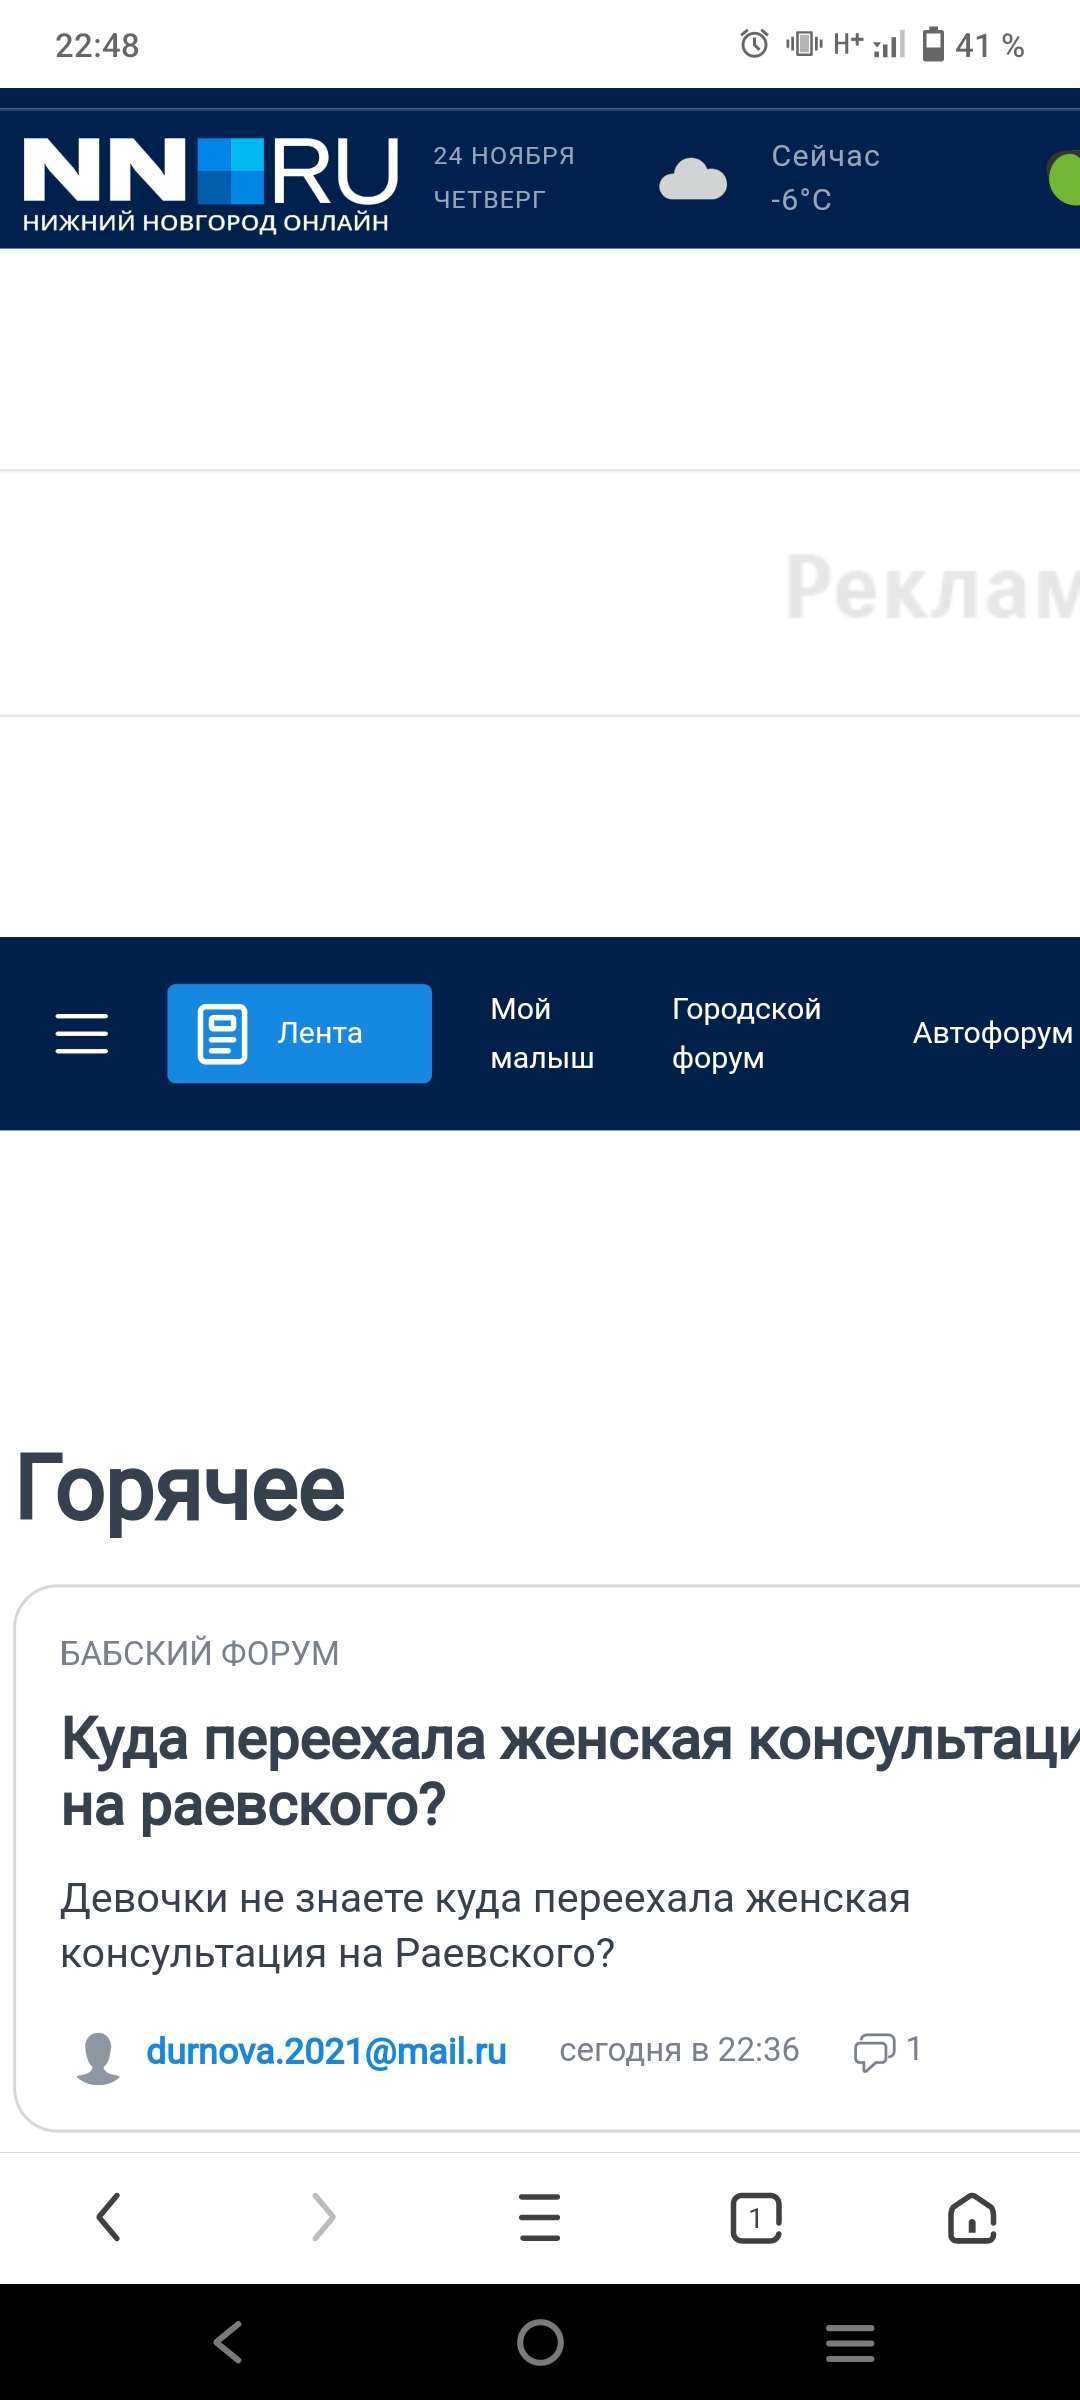Tap Android system home circle
The image size is (1080, 2400).
click(540, 2341)
